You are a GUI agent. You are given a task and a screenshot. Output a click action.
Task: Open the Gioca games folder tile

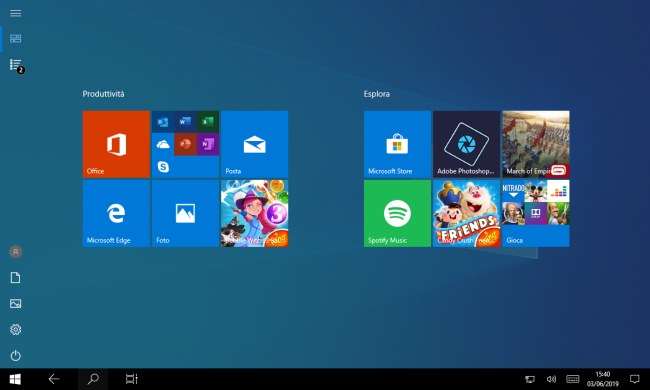point(536,213)
